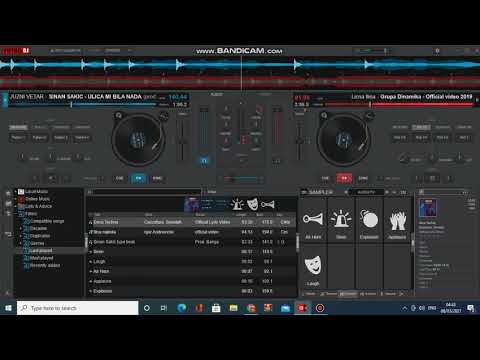The width and height of the screenshot is (480, 360).
Task: Click left deck CUE button
Action: click(119, 178)
